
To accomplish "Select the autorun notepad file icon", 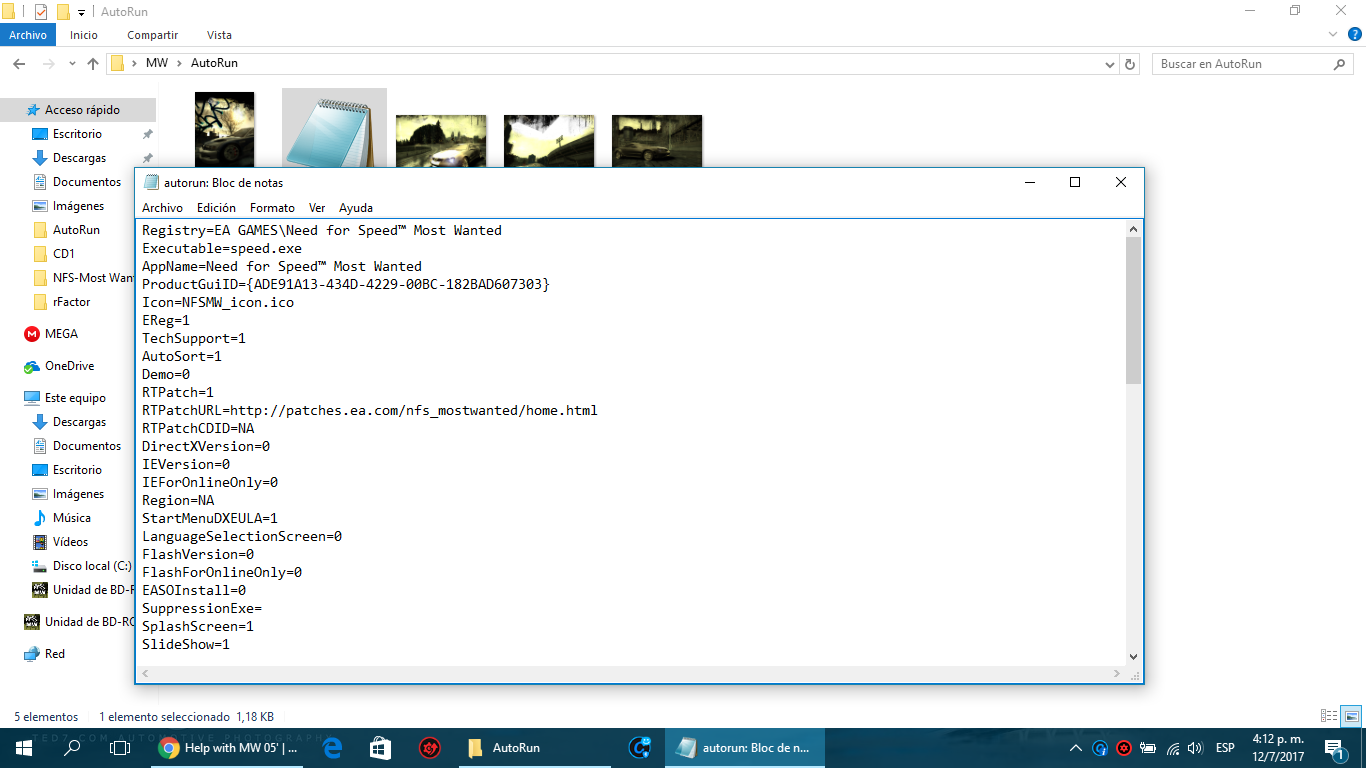I will coord(334,129).
